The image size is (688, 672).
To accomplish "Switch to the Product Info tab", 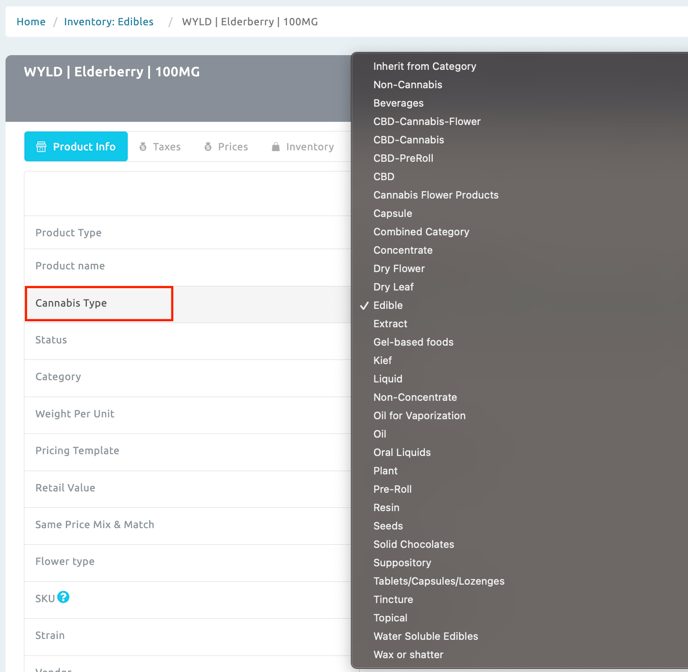I will 76,147.
